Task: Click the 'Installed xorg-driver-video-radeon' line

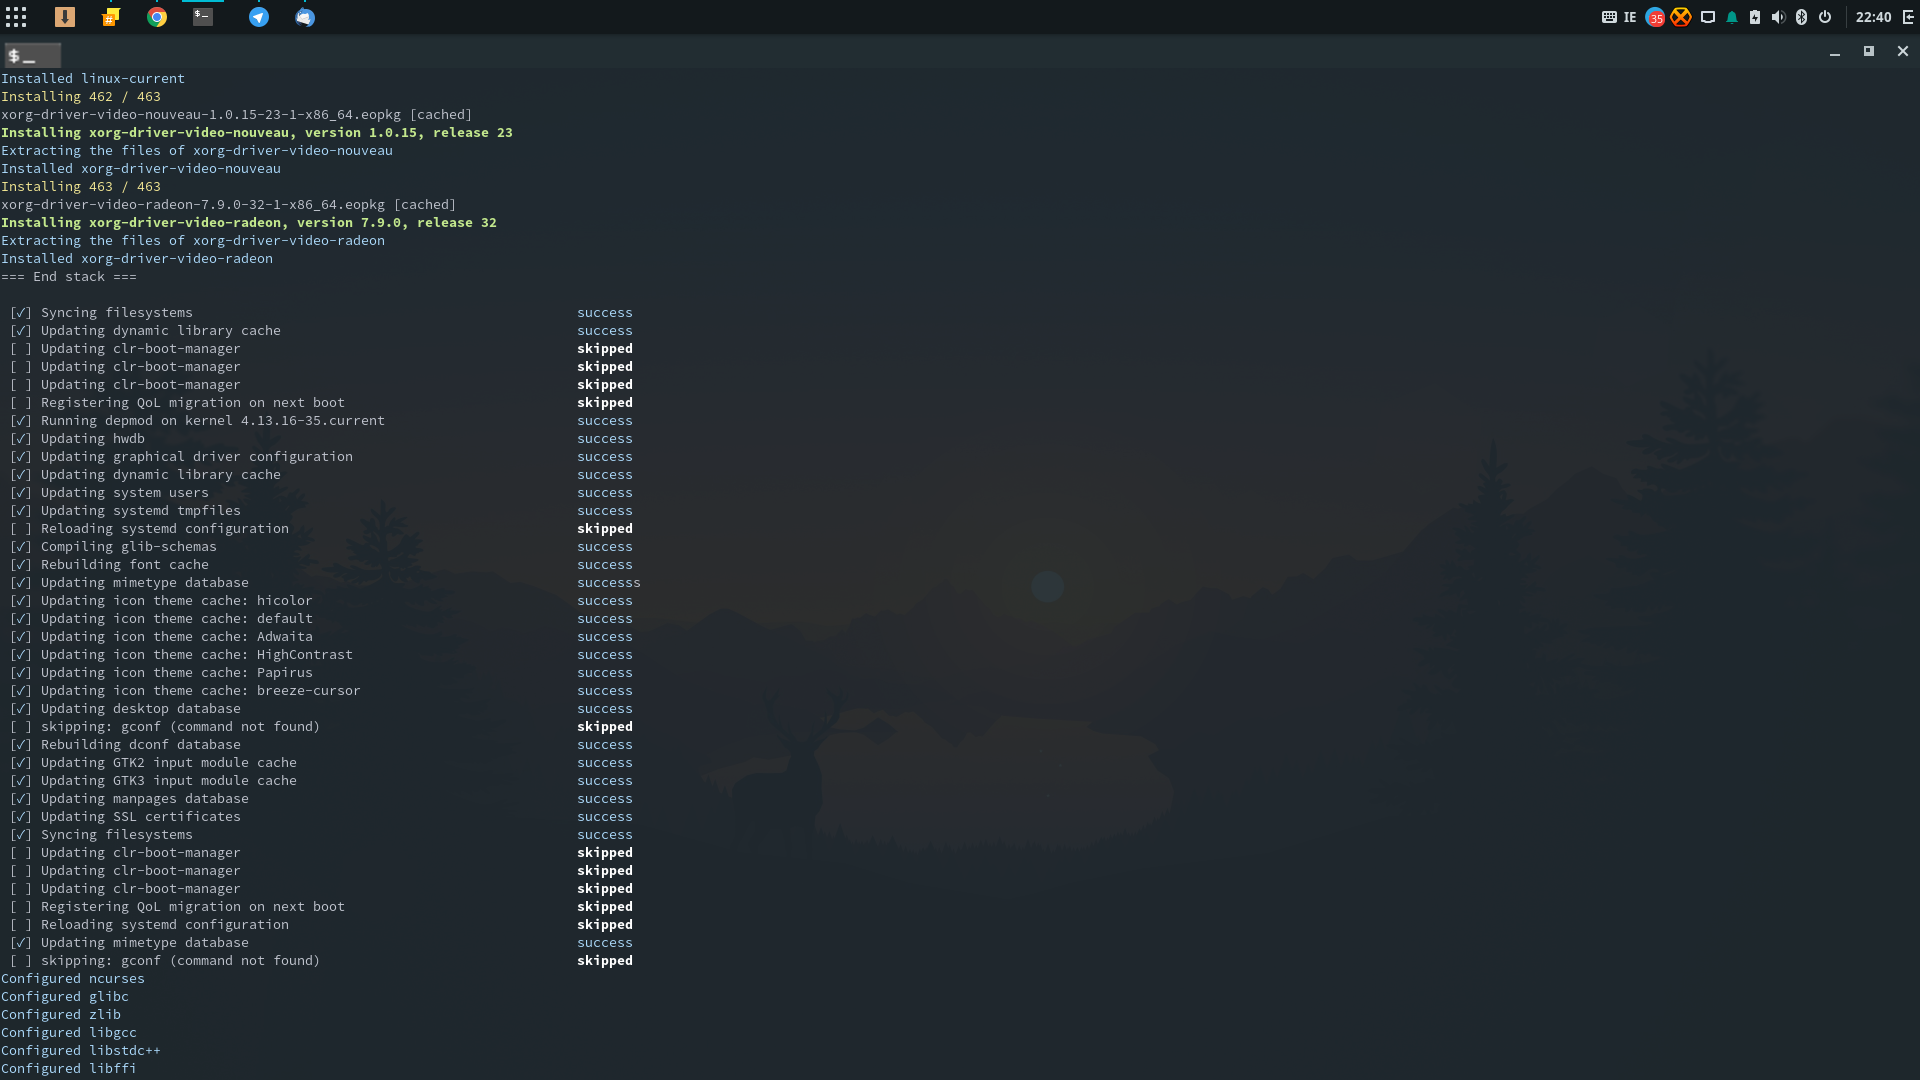Action: click(x=137, y=258)
